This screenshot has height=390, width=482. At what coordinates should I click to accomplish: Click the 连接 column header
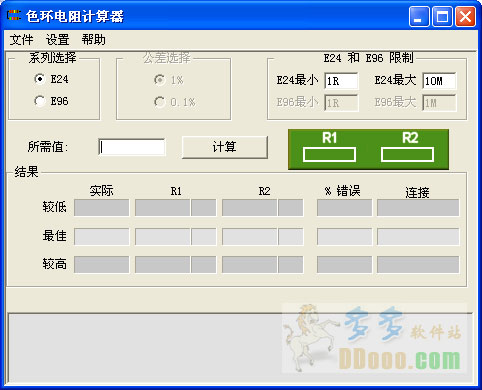coord(417,192)
